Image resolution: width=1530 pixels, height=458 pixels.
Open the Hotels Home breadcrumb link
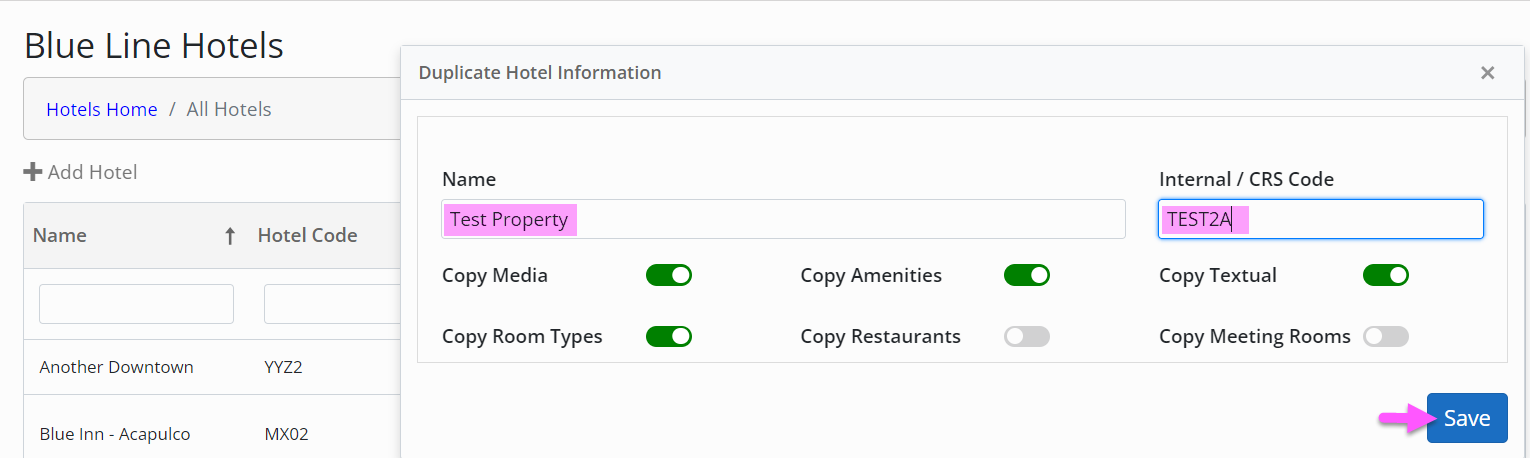tap(102, 109)
